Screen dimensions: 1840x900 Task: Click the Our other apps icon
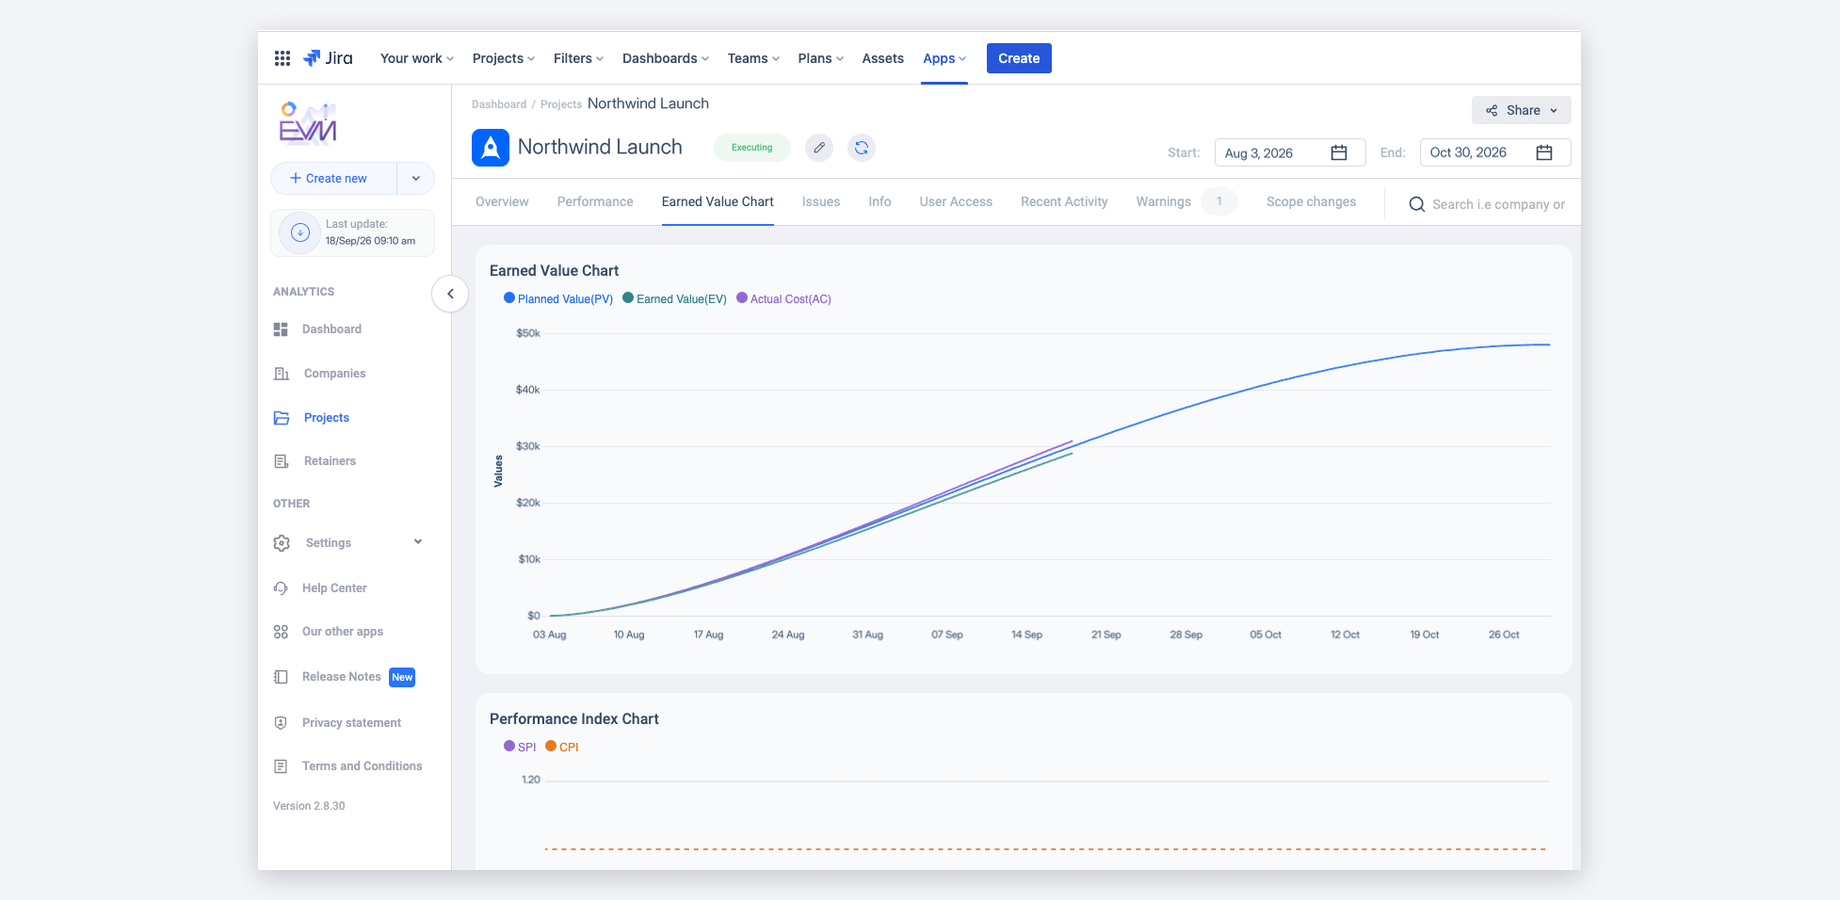click(x=281, y=632)
